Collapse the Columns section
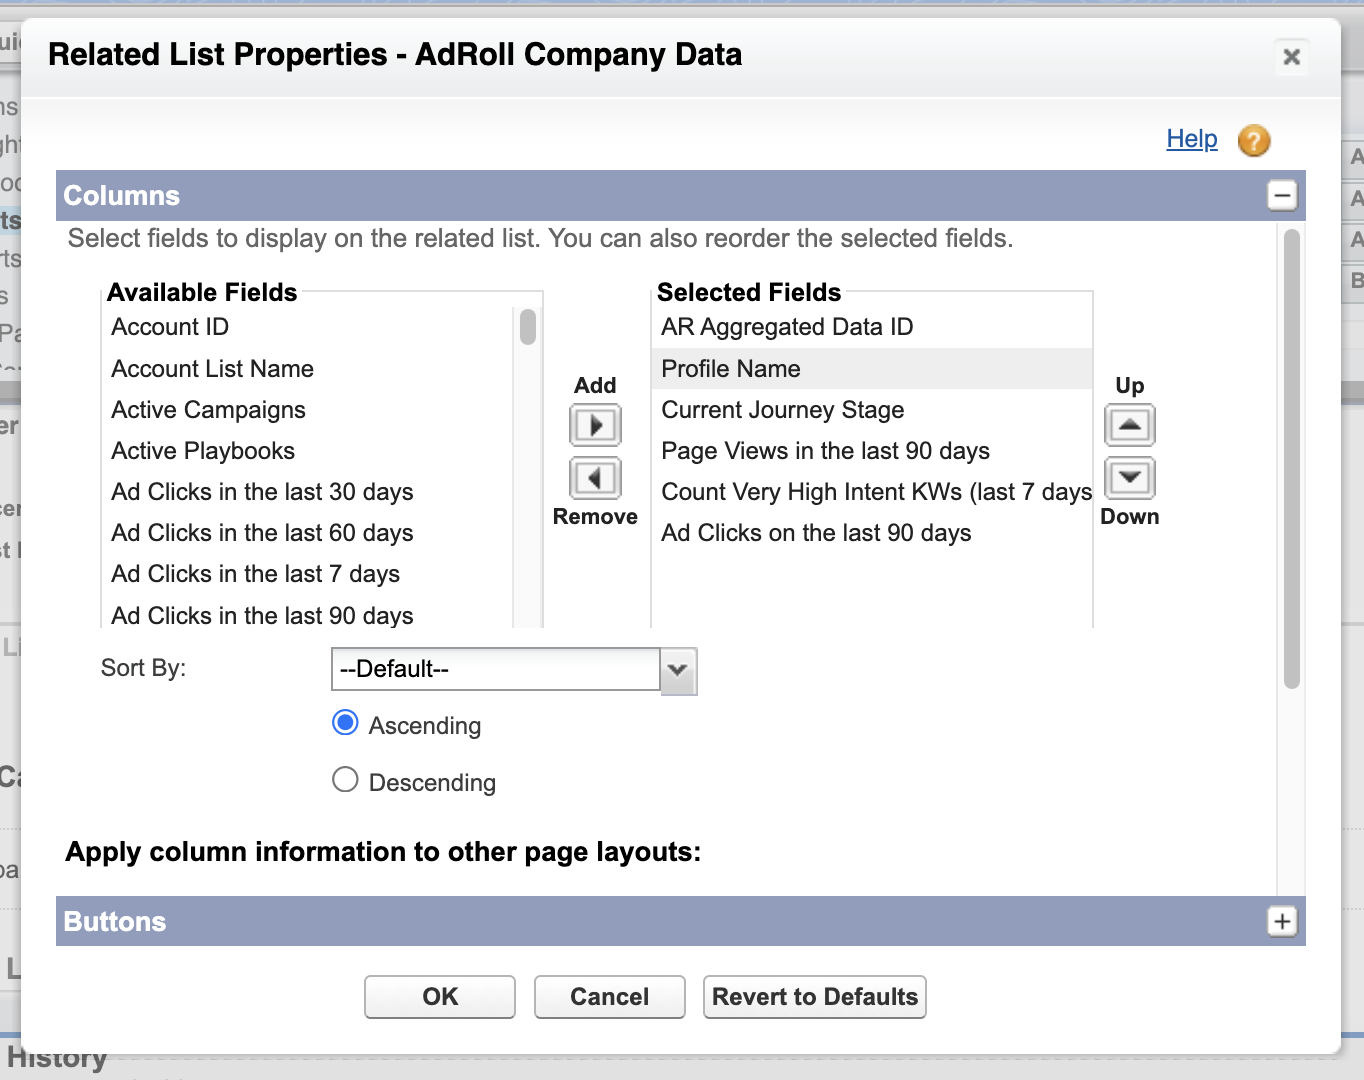 [1282, 195]
